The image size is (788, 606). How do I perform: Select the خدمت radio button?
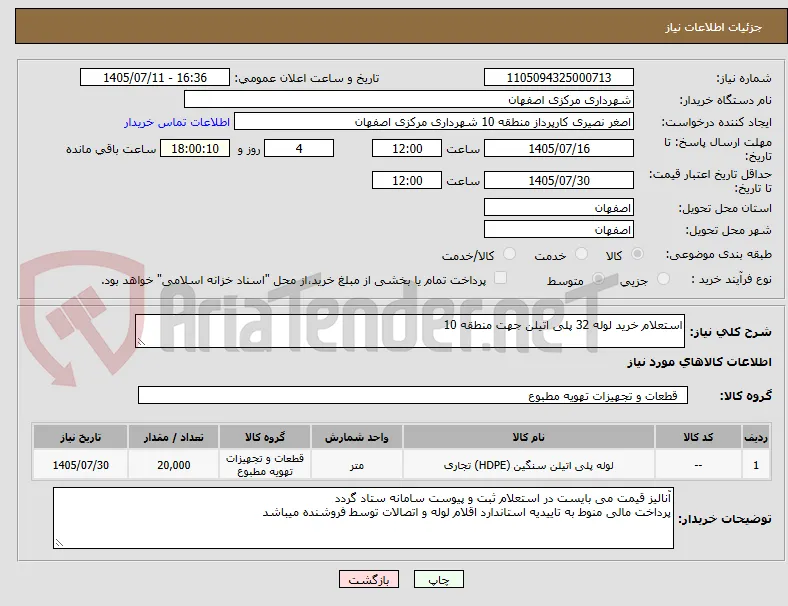581,254
